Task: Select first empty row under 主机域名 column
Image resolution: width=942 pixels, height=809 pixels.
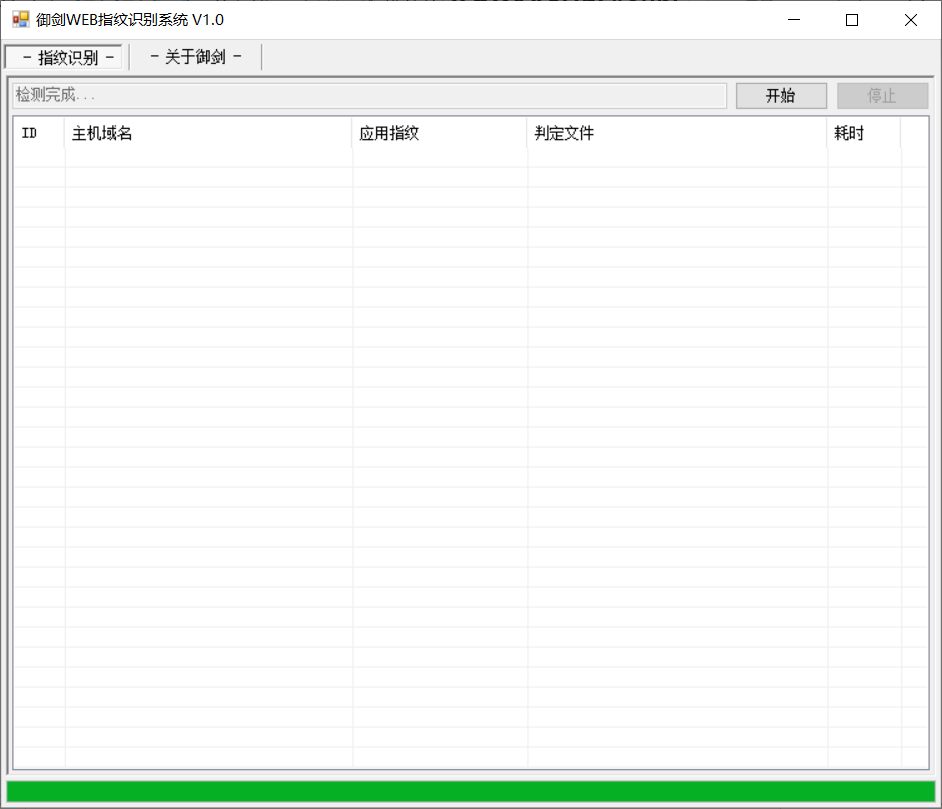Action: 208,158
